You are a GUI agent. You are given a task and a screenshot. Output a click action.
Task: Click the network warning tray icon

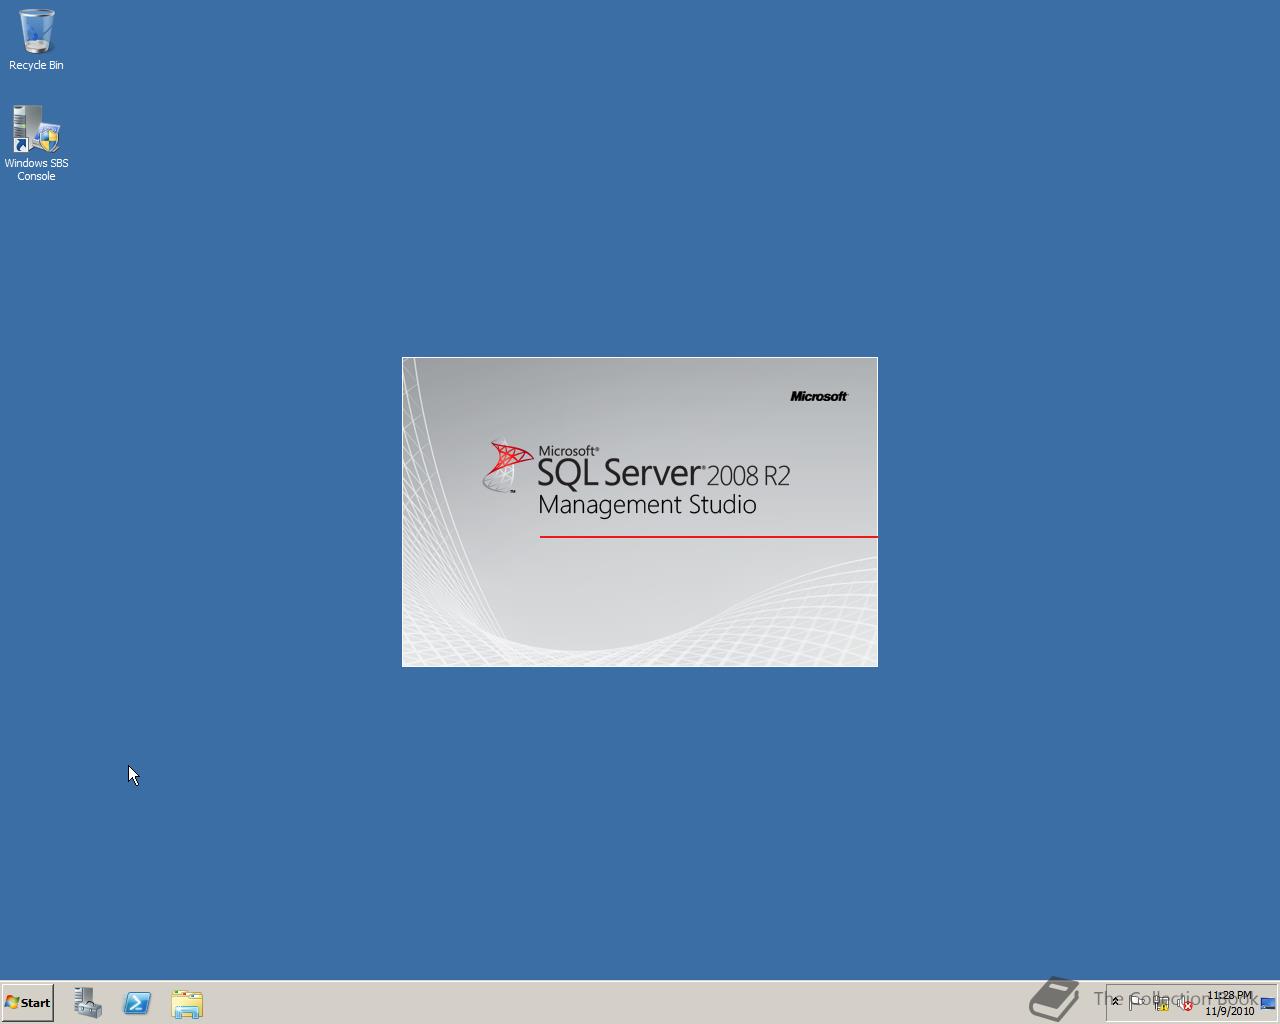(1161, 1004)
